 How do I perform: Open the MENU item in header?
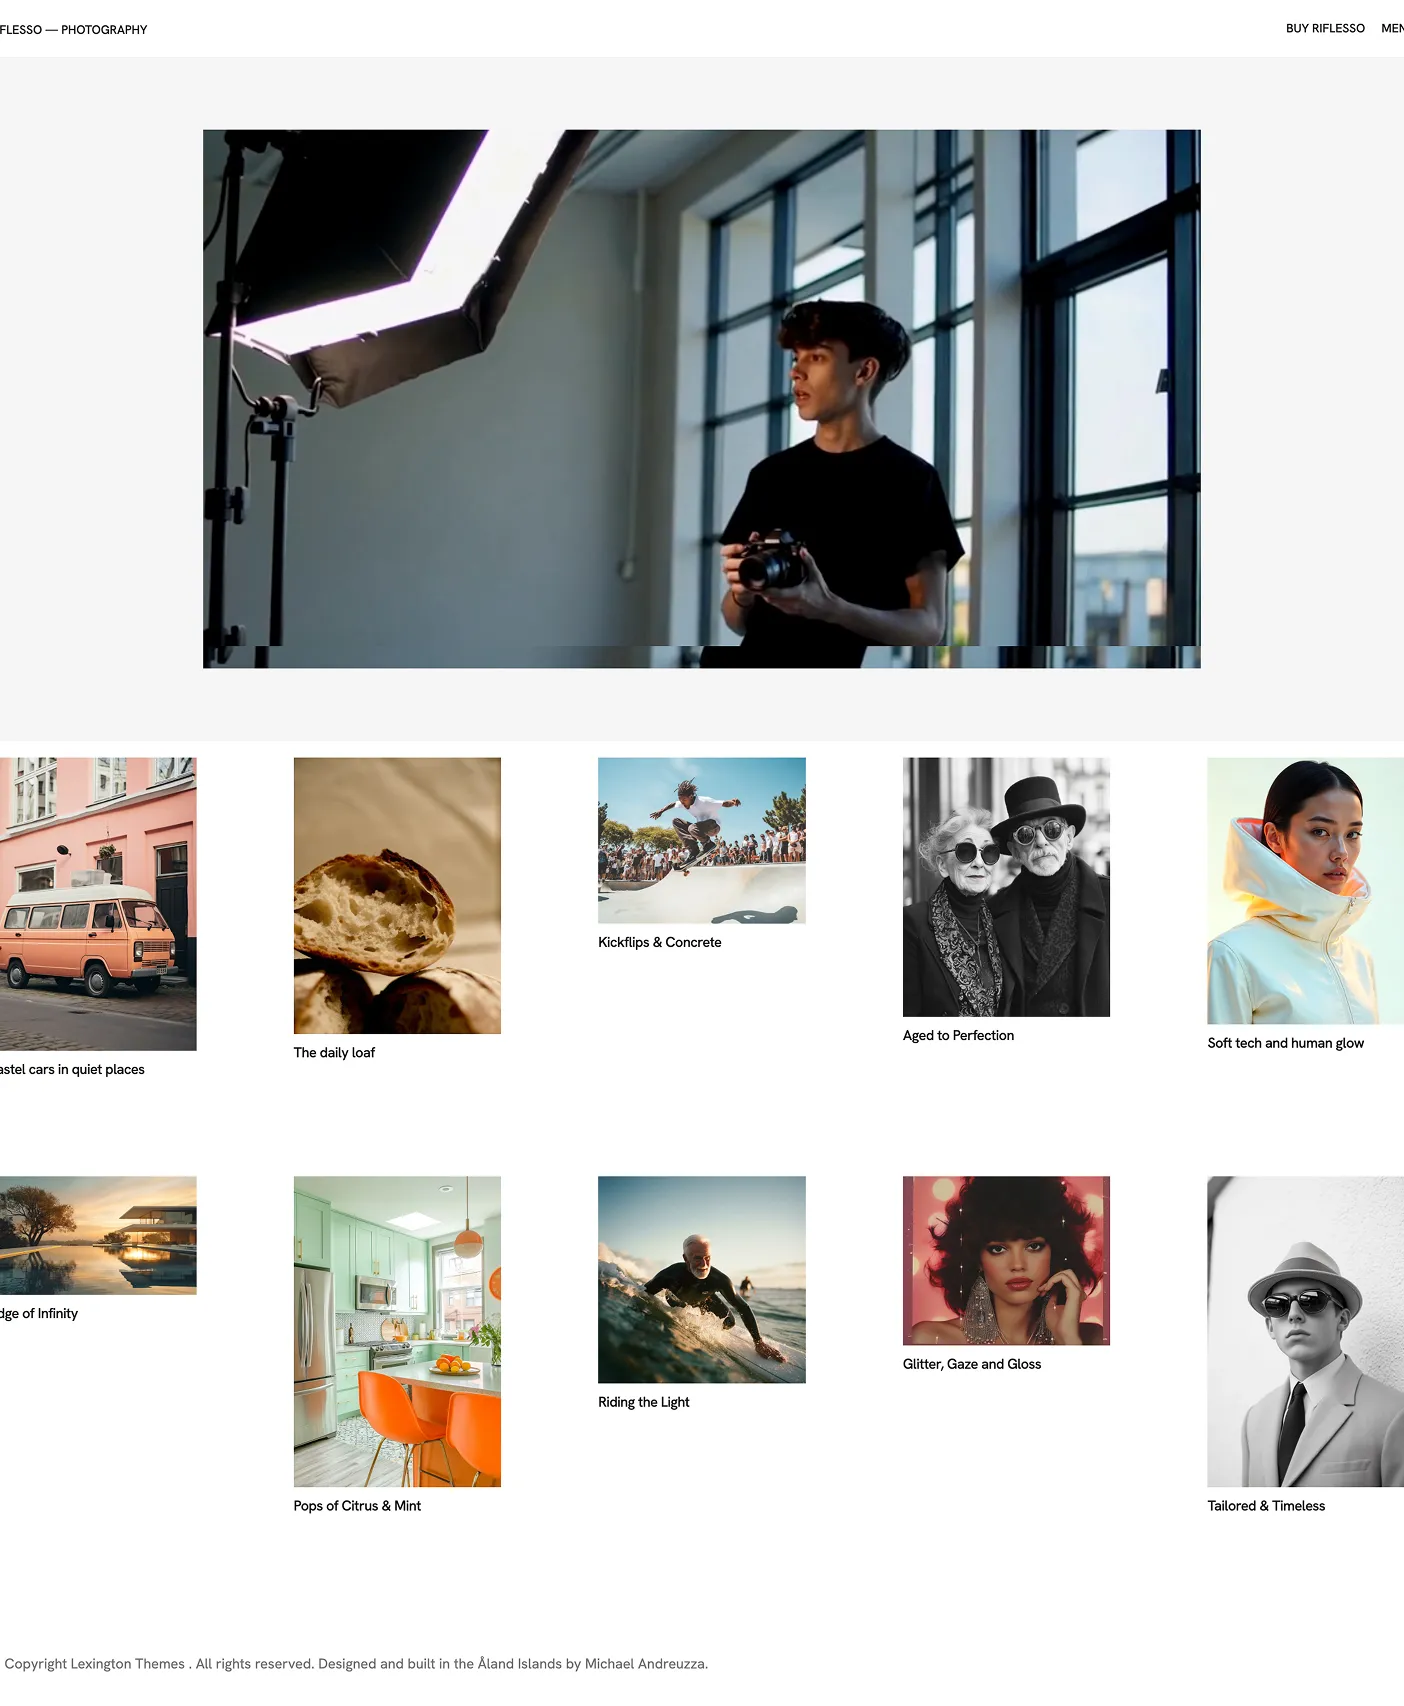(1392, 29)
